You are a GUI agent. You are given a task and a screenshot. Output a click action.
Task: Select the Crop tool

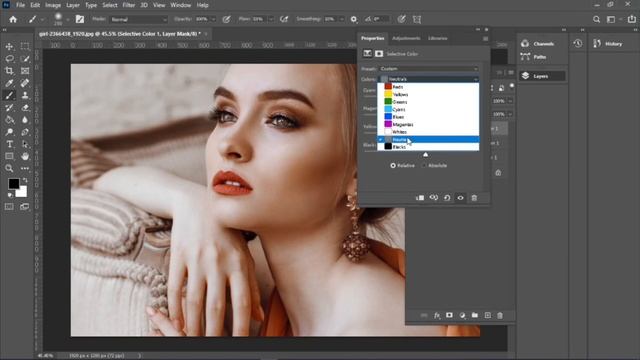[9, 71]
